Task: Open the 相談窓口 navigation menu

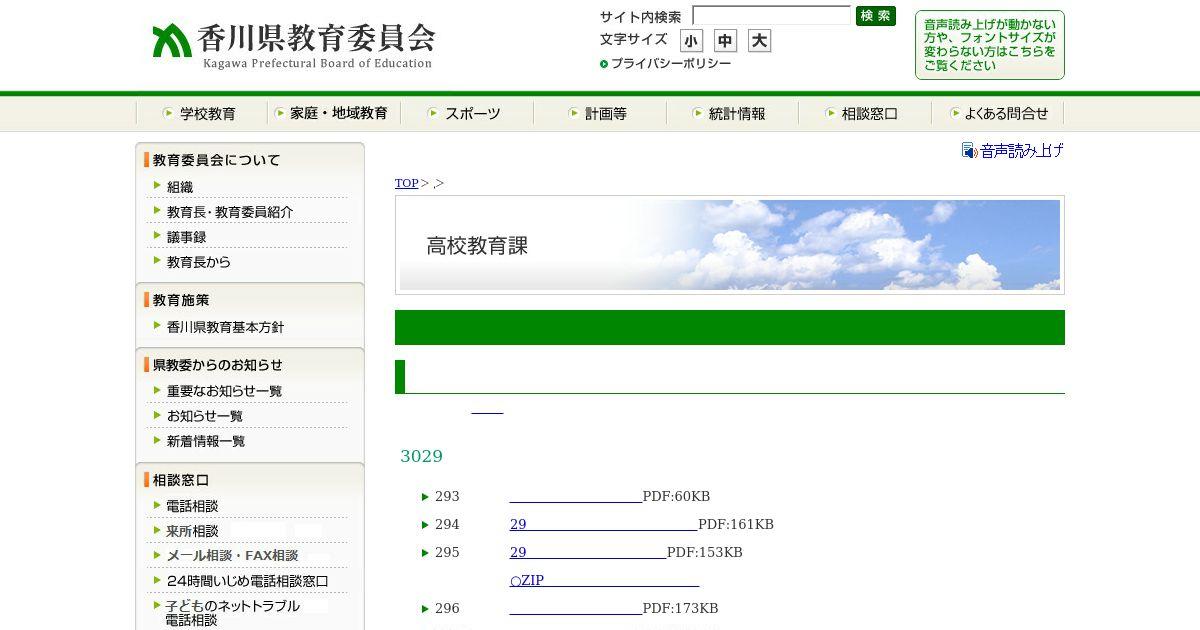Action: 865,114
